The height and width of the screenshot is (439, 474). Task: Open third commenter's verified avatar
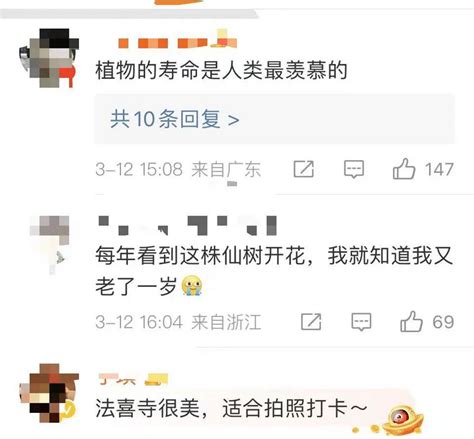point(49,393)
